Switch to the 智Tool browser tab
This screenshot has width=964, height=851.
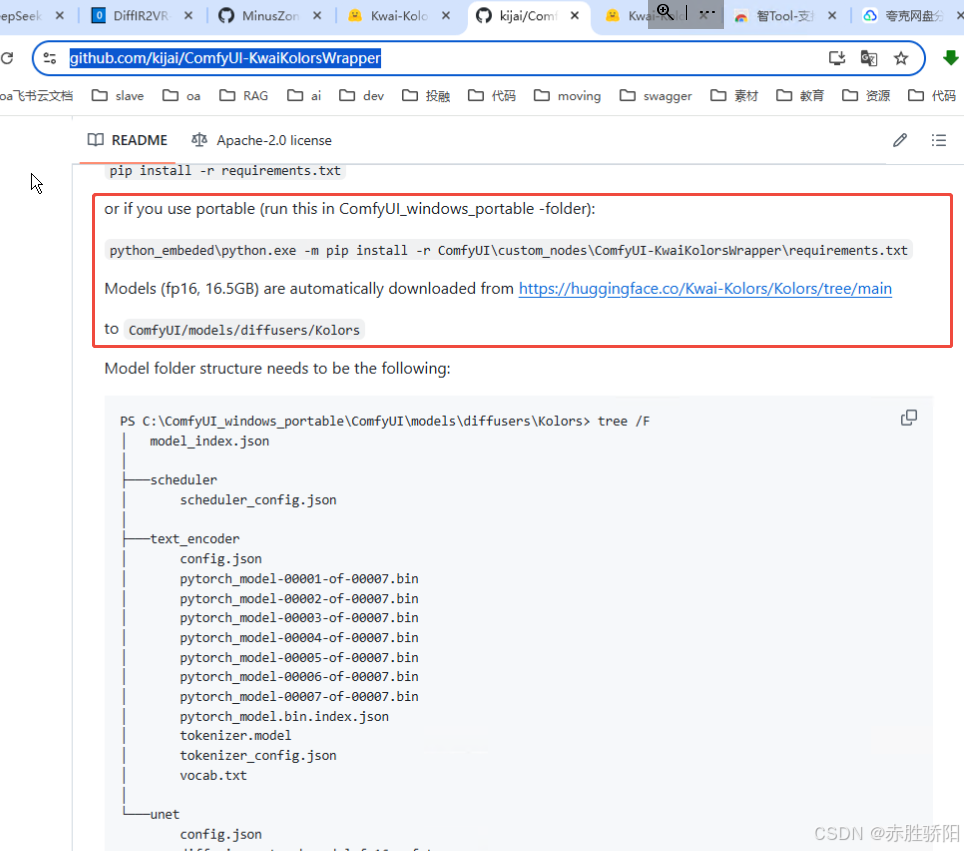coord(784,15)
